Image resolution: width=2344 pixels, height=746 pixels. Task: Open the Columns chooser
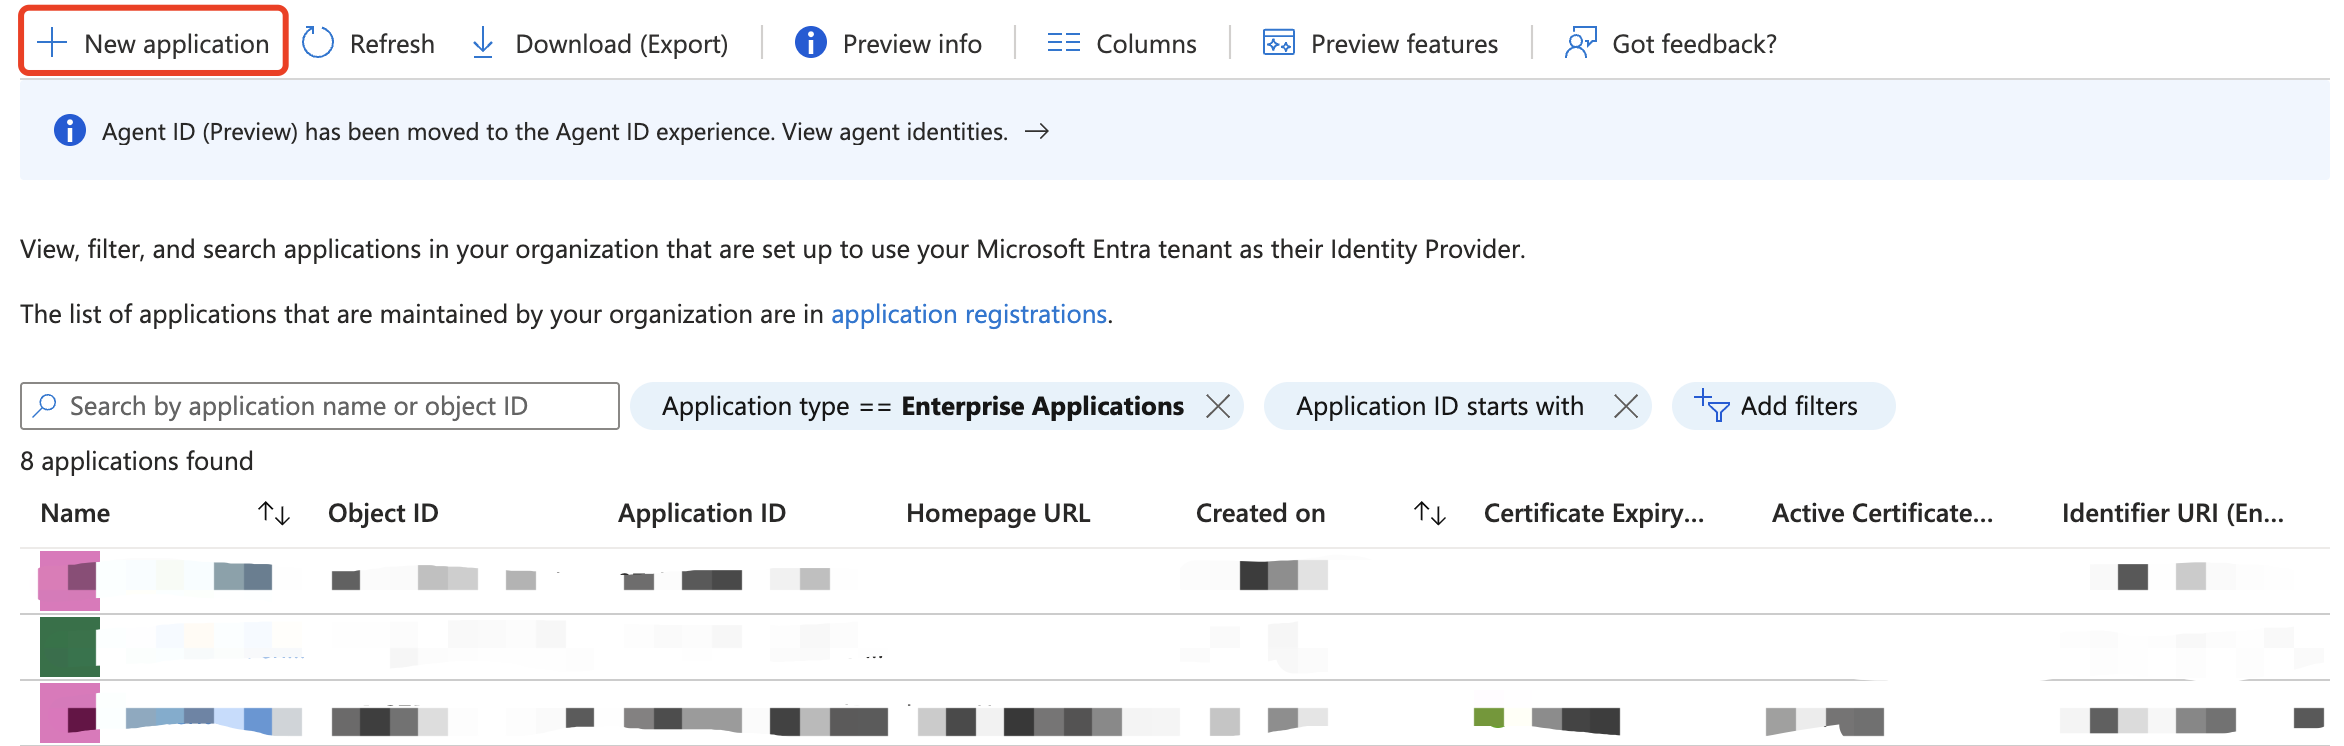click(x=1121, y=43)
